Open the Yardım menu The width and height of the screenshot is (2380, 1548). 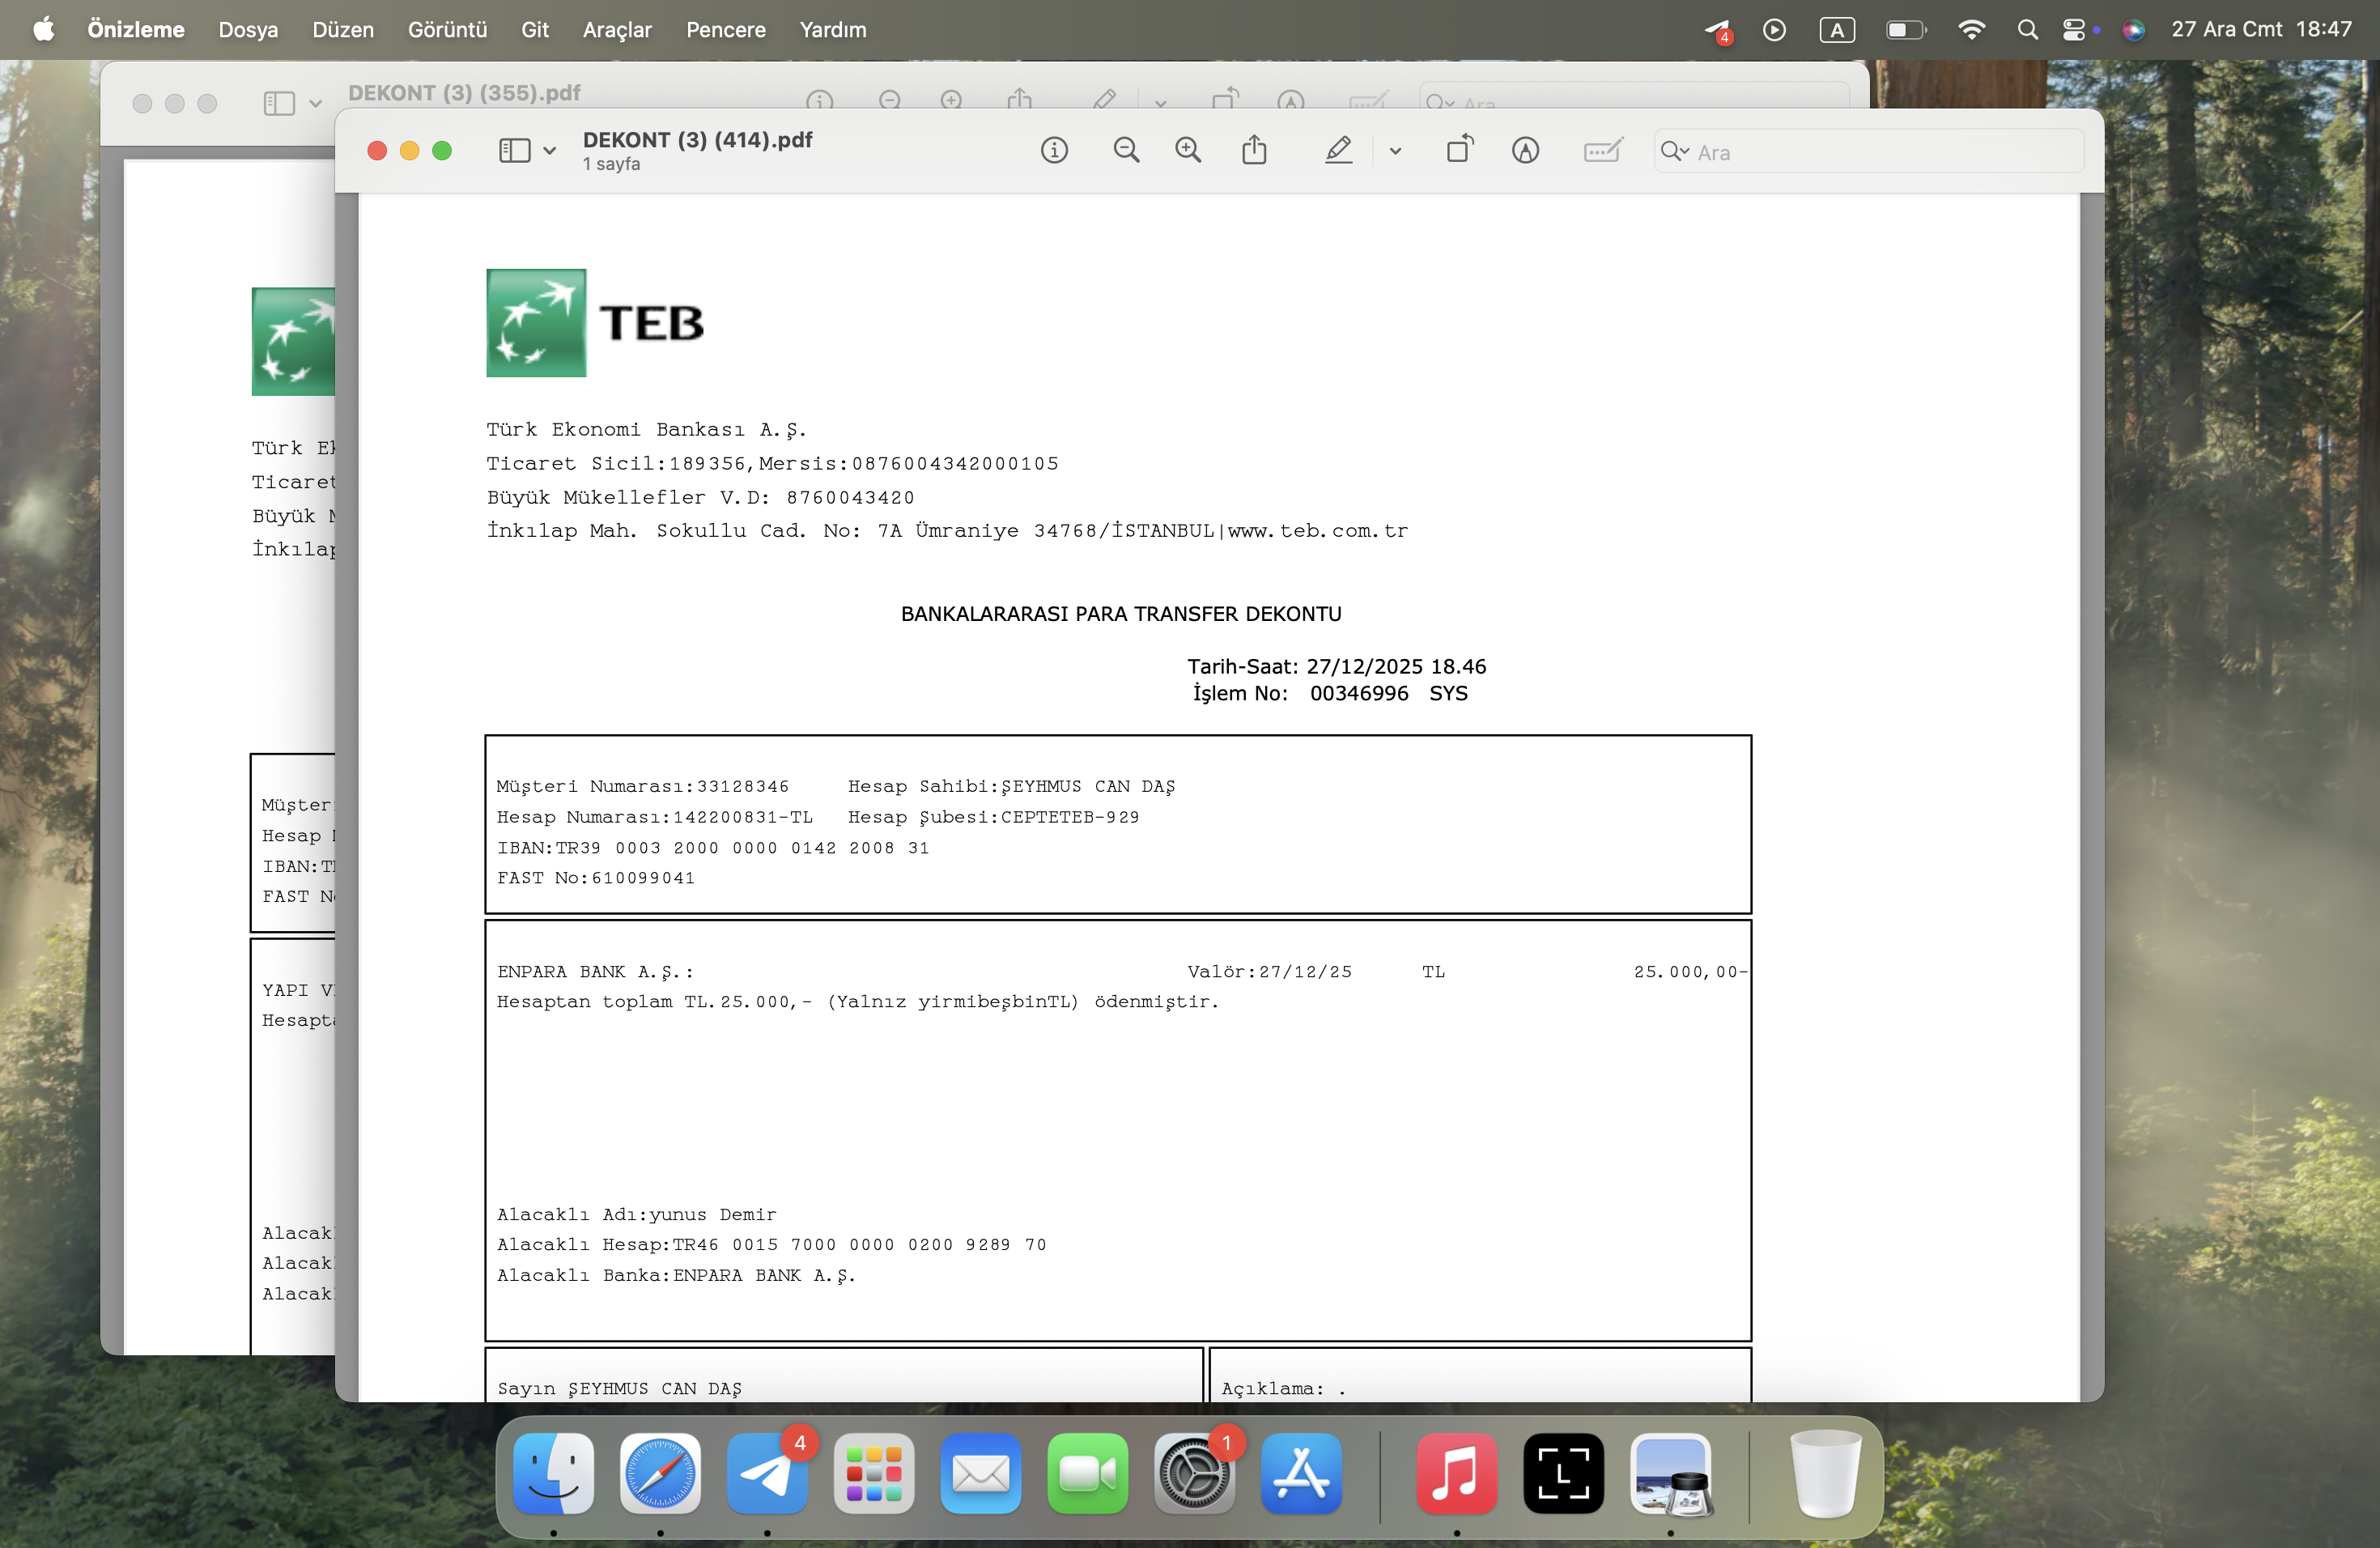833,30
